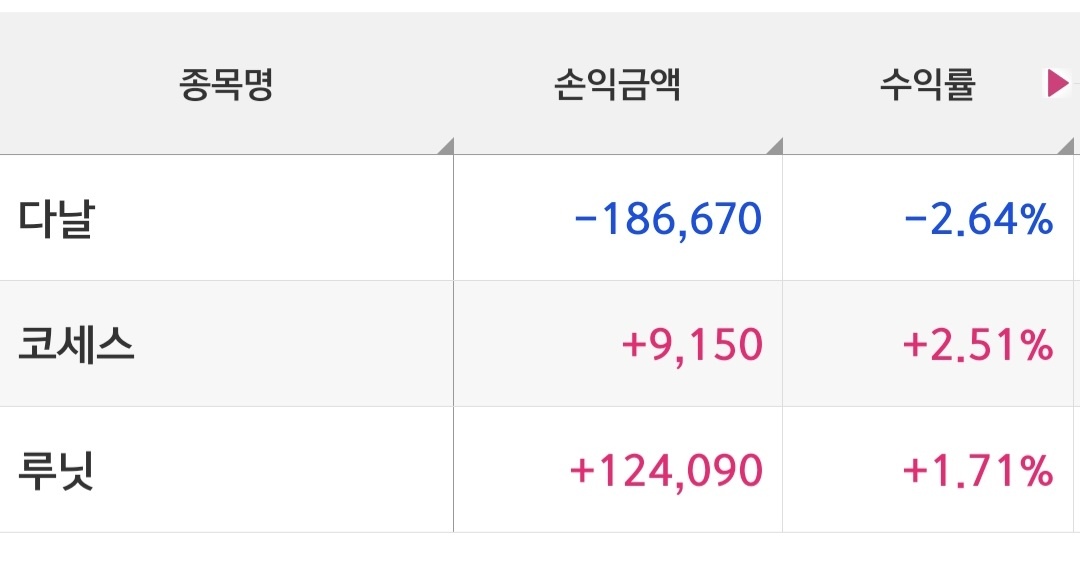Click empty space in 다날 row name cell
This screenshot has height=577, width=1080.
[276, 218]
